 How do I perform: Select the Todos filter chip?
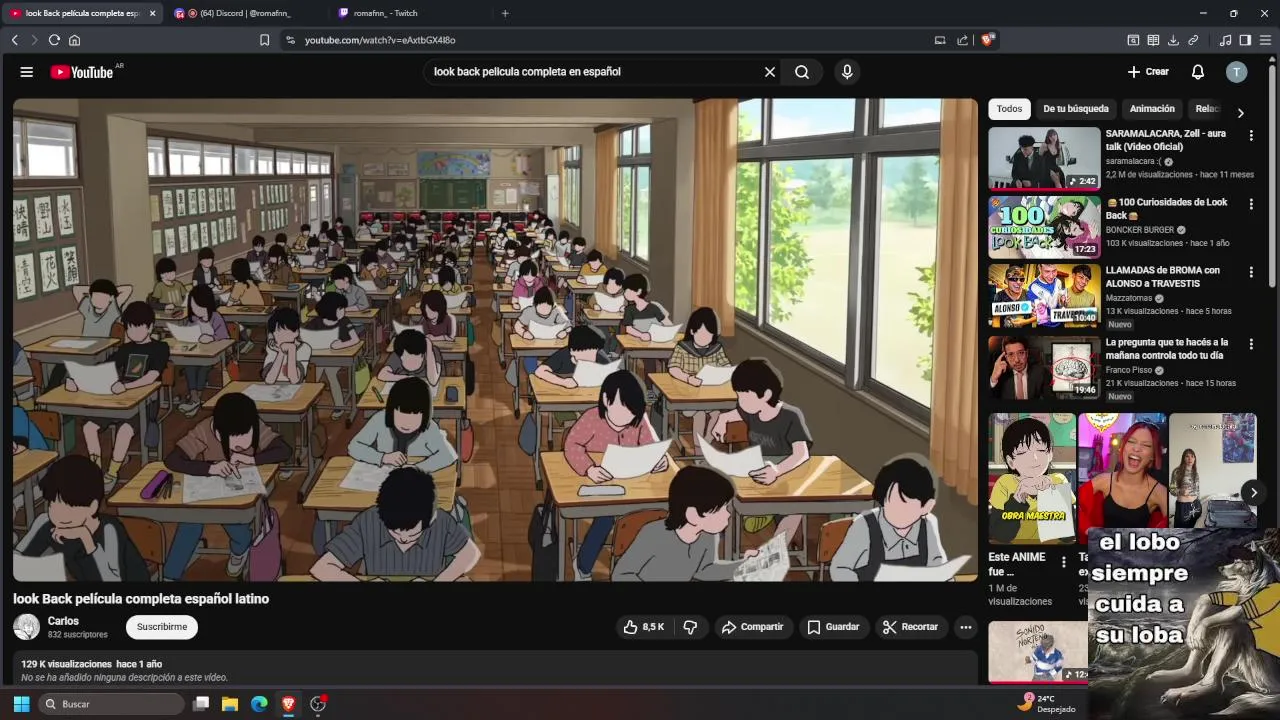(1010, 108)
